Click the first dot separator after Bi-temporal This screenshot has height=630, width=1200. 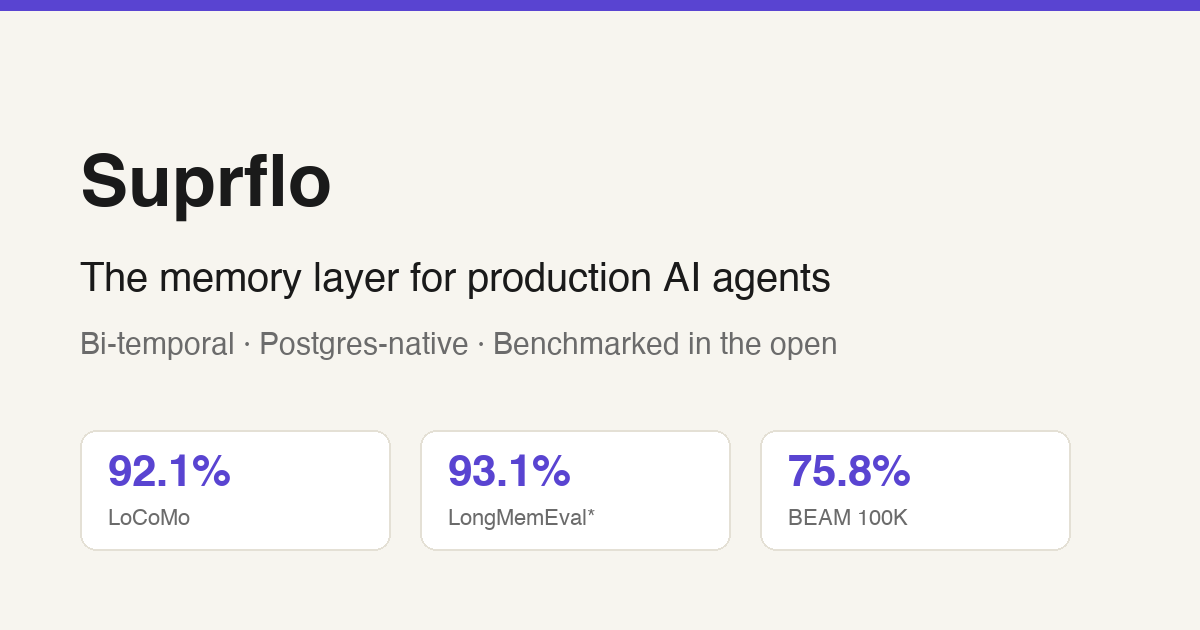pos(247,345)
